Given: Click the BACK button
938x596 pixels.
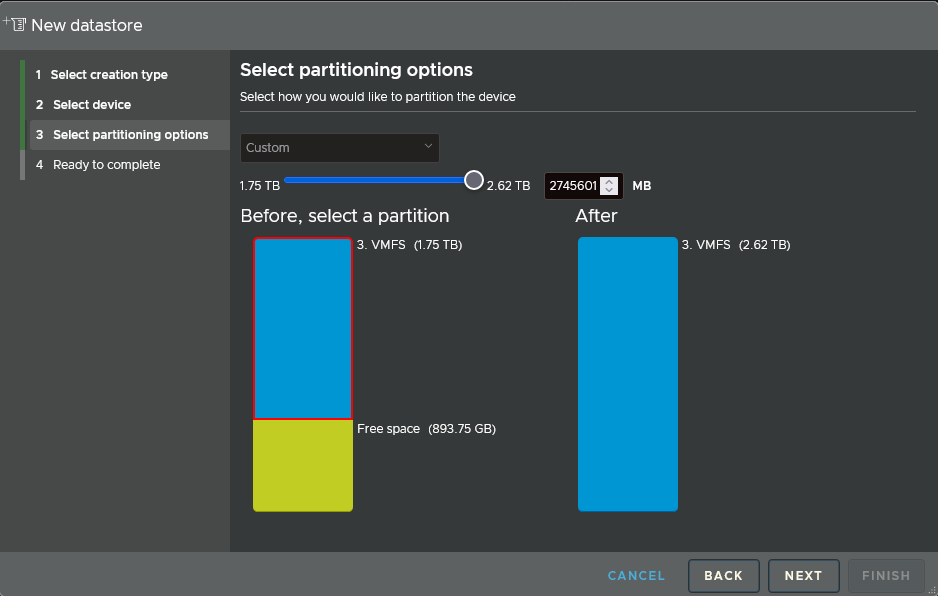Looking at the screenshot, I should (x=723, y=575).
